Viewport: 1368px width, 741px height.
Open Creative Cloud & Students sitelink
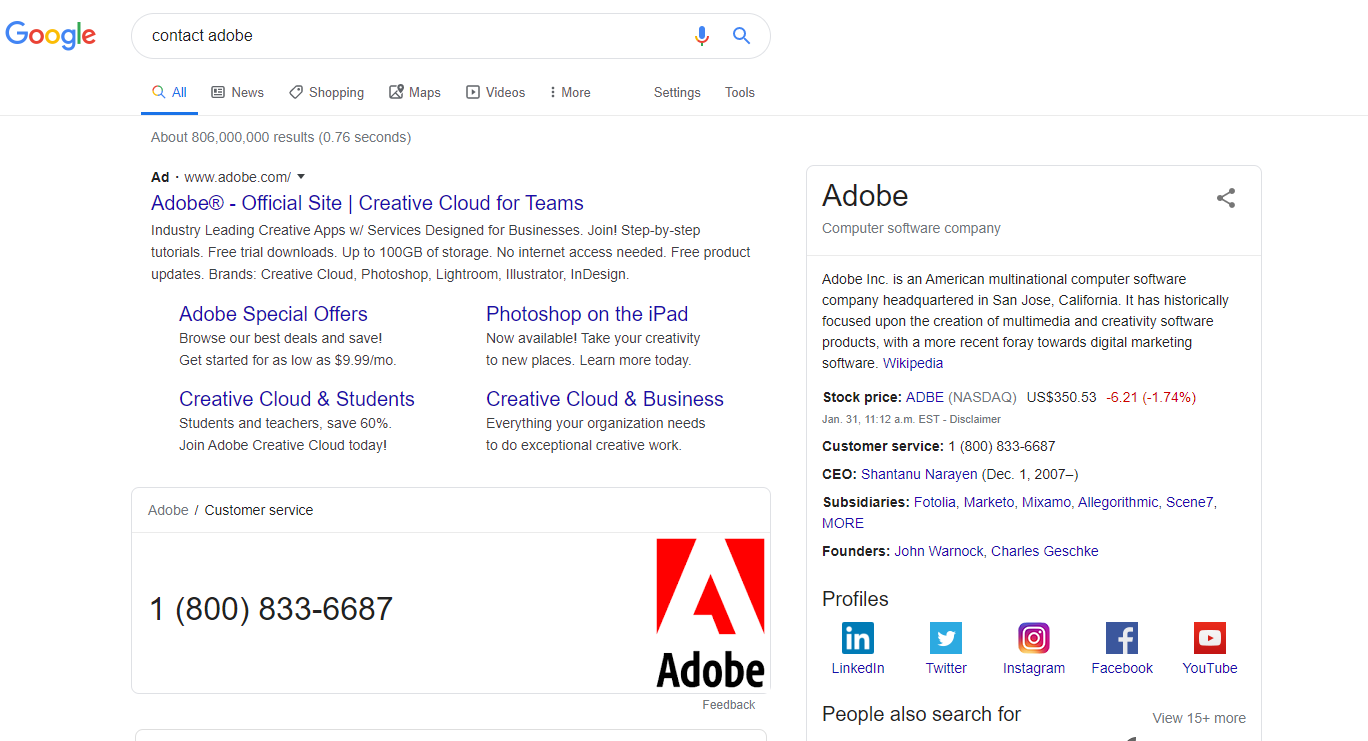point(297,399)
